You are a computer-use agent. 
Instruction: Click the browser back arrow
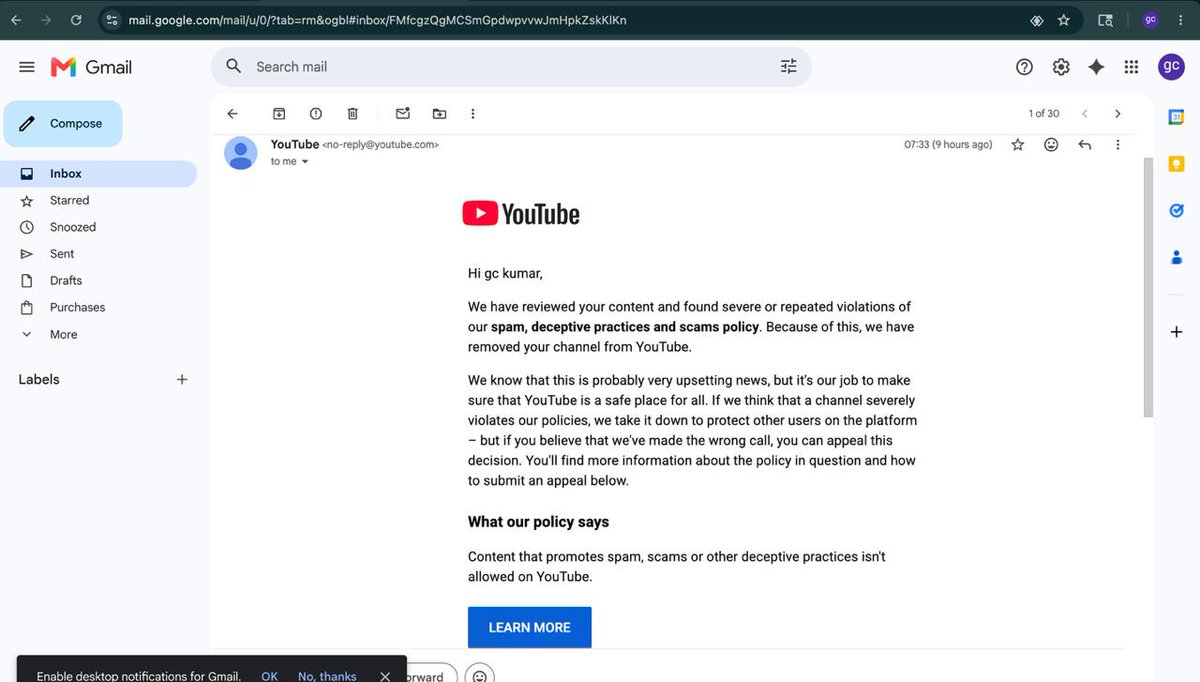point(16,20)
